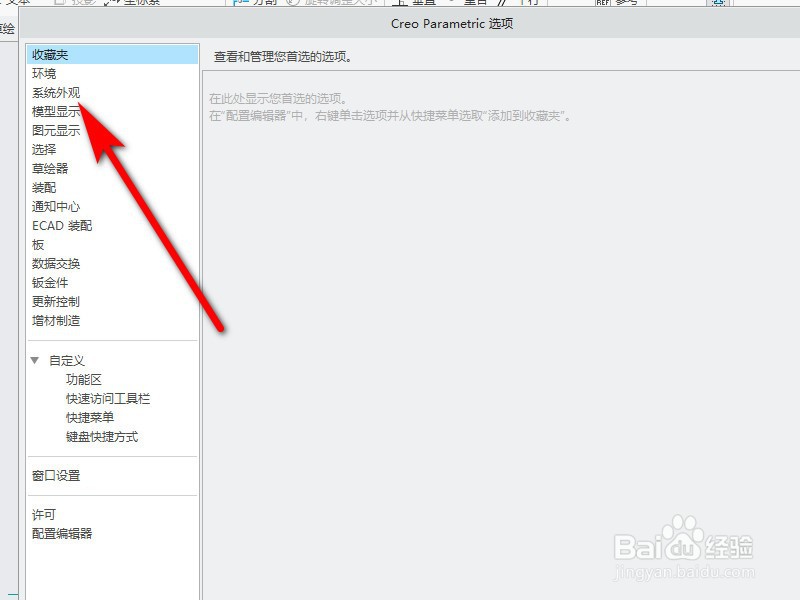The width and height of the screenshot is (800, 600).
Task: Open 键盘快捷方式 settings
Action: click(x=102, y=437)
